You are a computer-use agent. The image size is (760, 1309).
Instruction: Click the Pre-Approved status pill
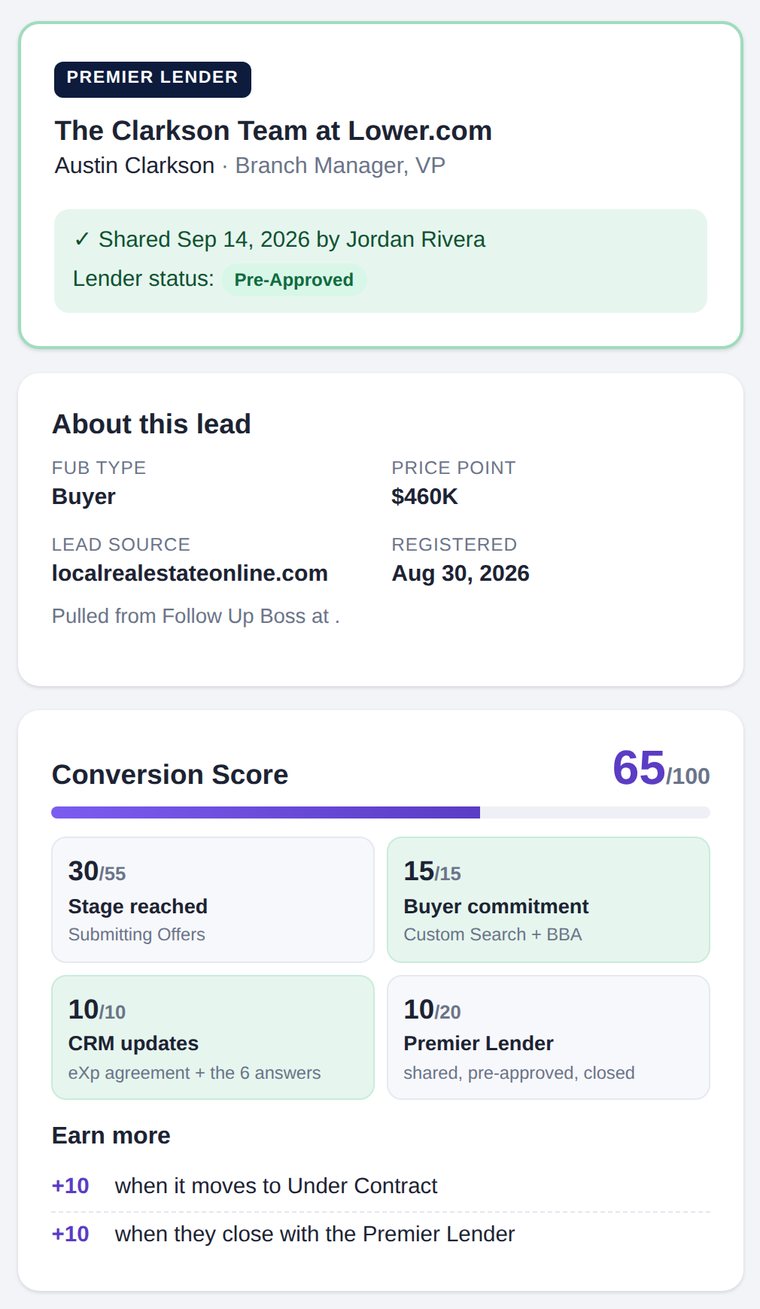294,280
